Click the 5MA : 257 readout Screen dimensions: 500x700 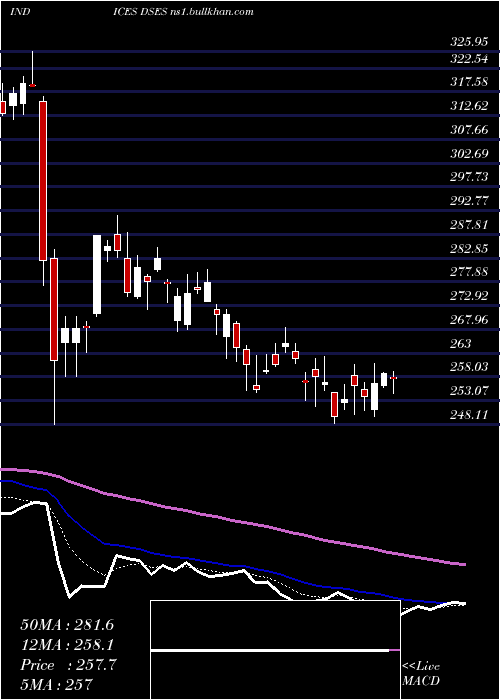point(56,684)
